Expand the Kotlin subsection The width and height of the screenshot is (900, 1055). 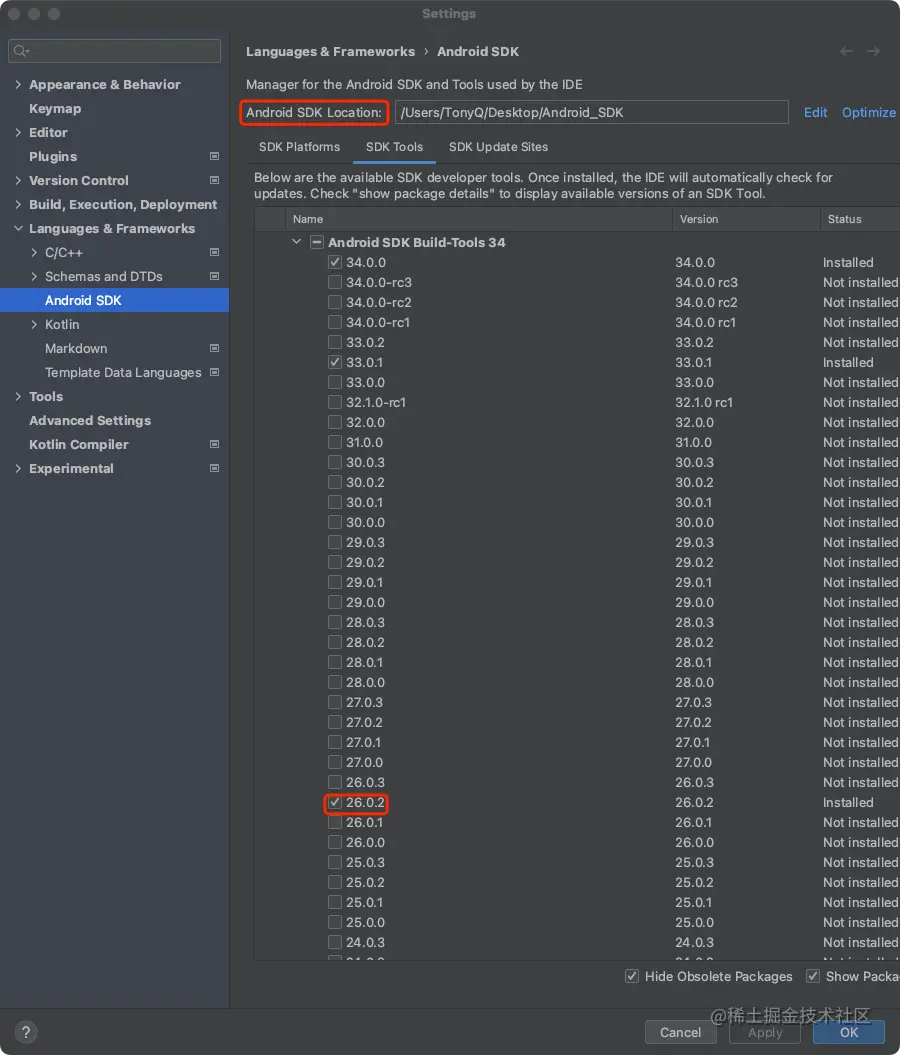[x=34, y=324]
